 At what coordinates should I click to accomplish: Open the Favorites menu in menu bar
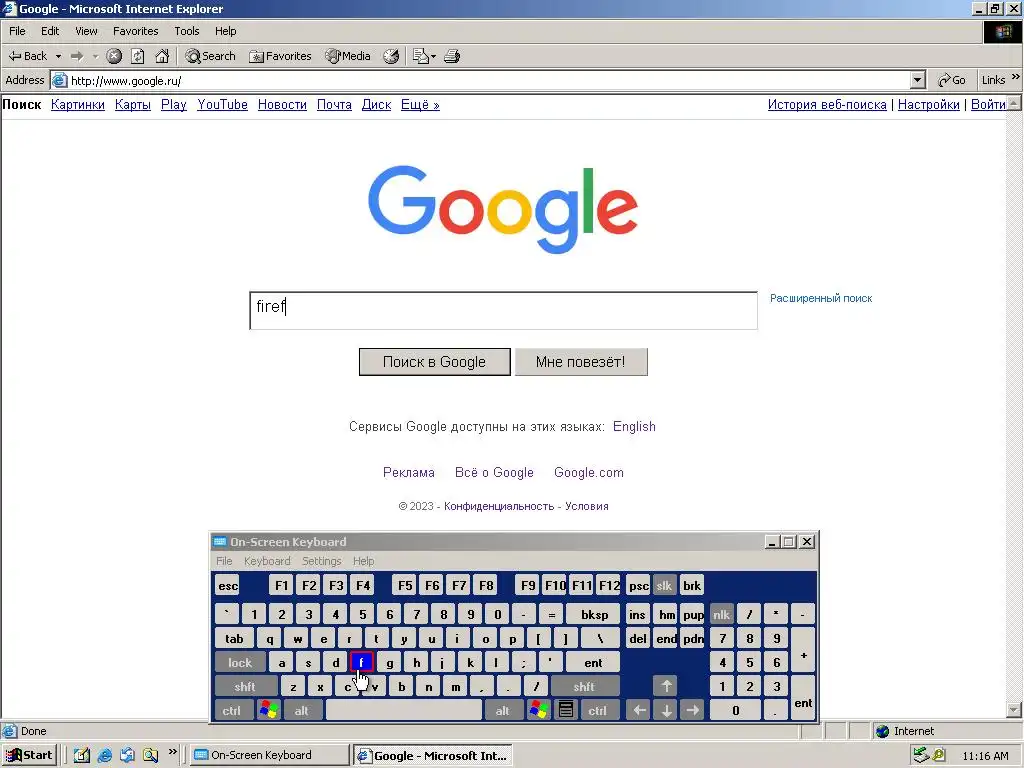pyautogui.click(x=135, y=31)
